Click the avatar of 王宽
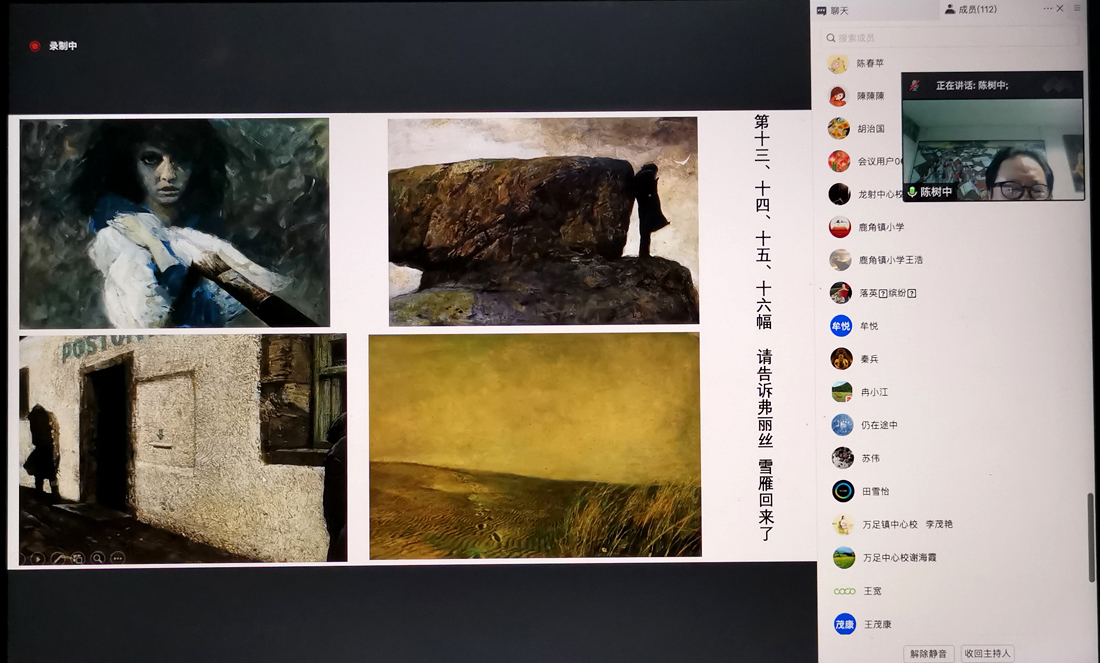Viewport: 1100px width, 663px height. tap(845, 591)
